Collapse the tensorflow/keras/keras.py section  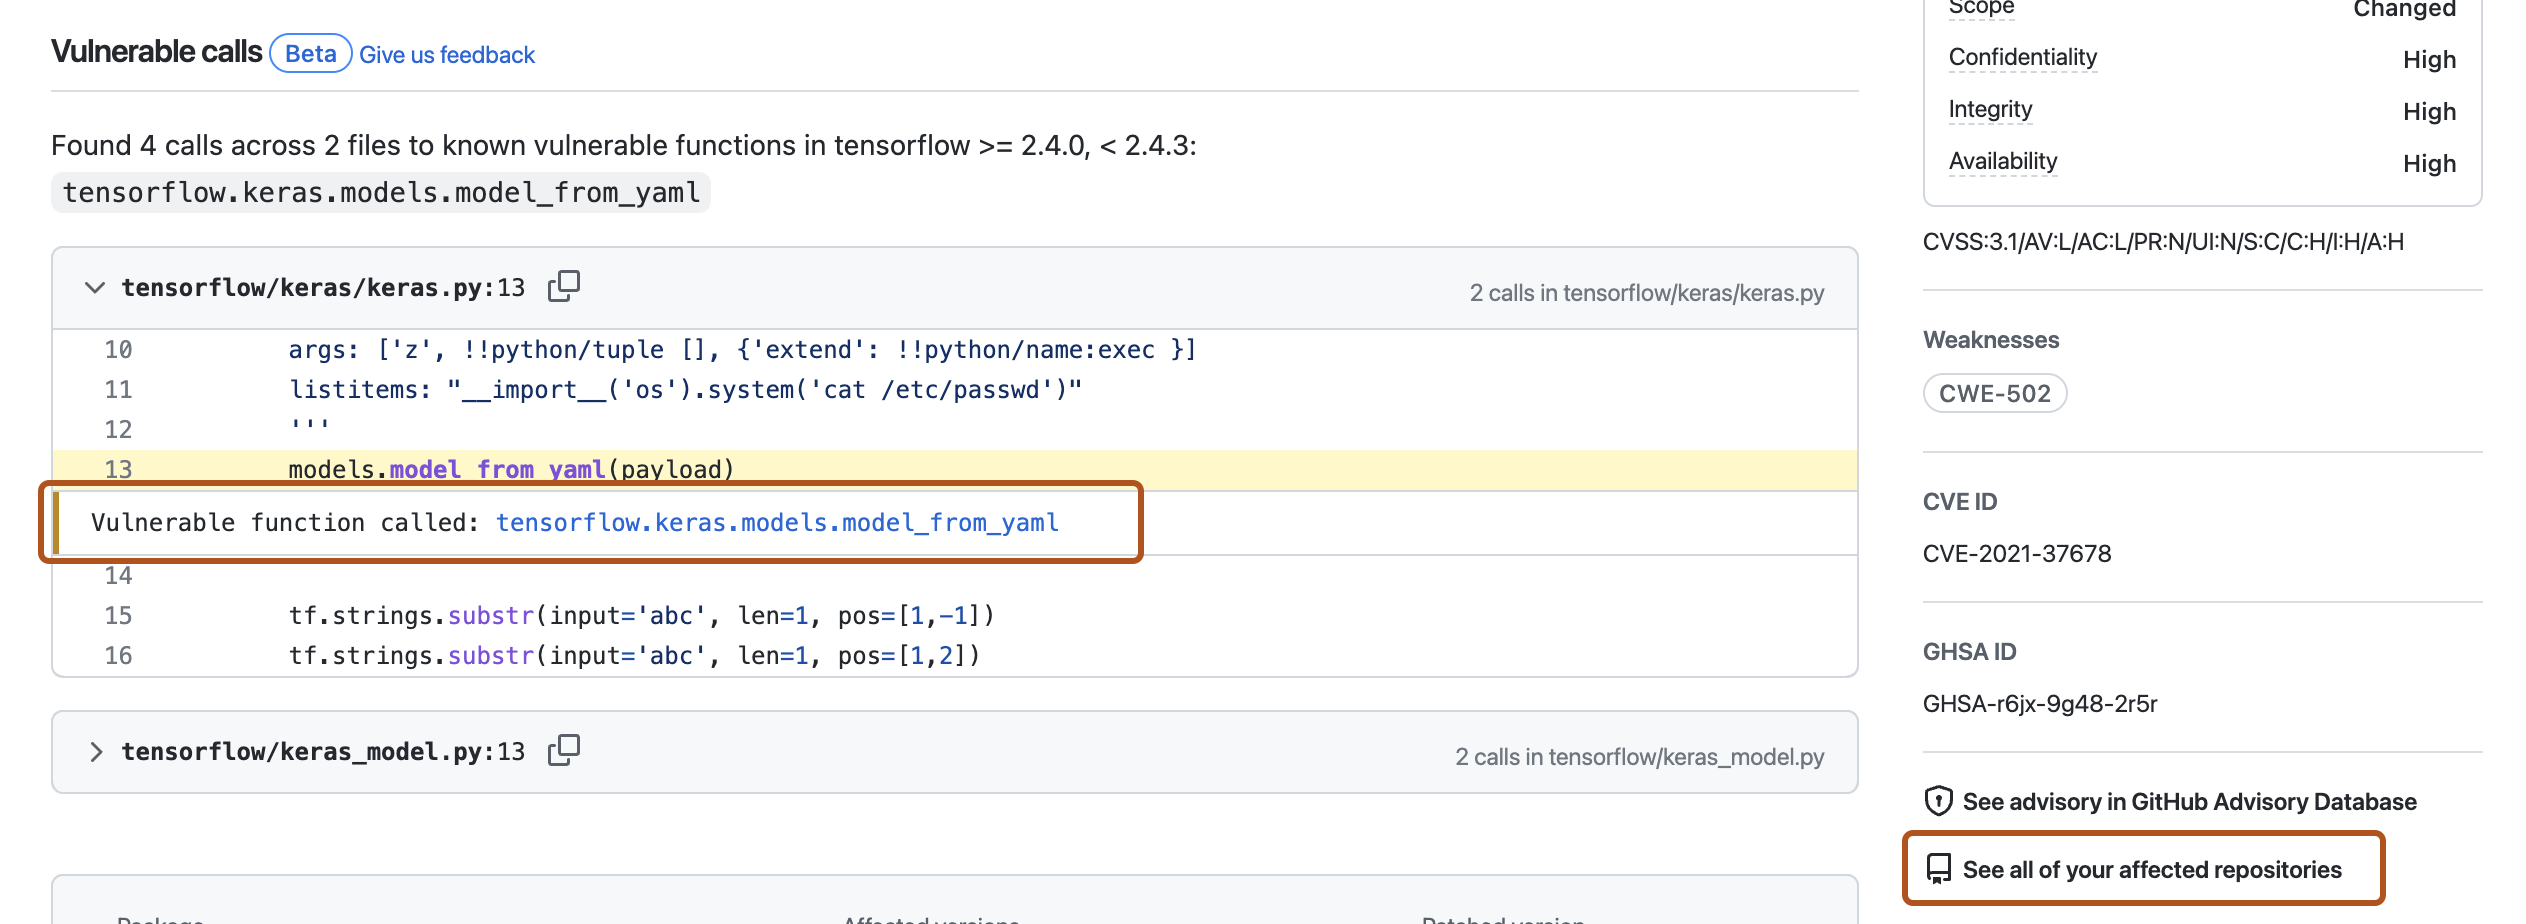pos(95,288)
